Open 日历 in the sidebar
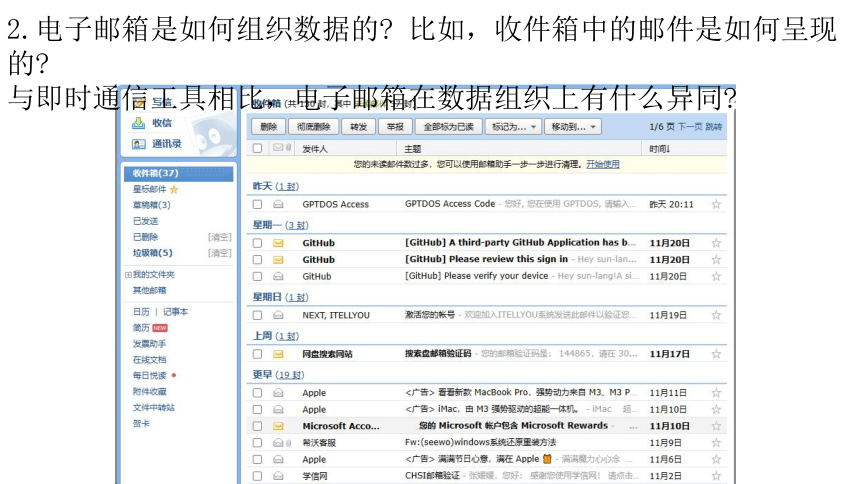The height and width of the screenshot is (484, 860). tap(141, 312)
